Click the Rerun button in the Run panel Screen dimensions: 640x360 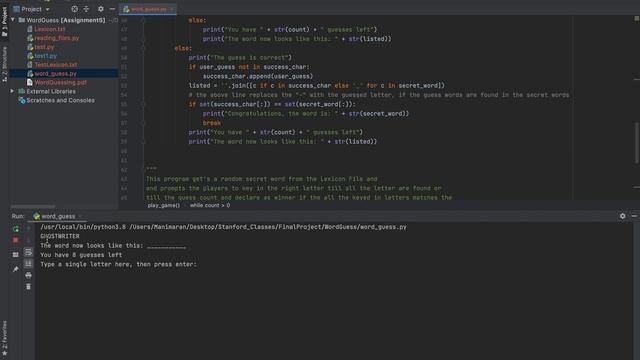tap(16, 229)
